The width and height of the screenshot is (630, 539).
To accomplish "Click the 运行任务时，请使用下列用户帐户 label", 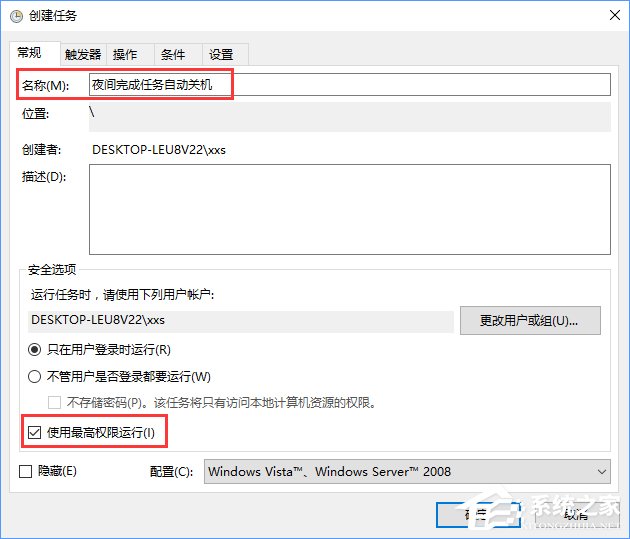I will 123,295.
